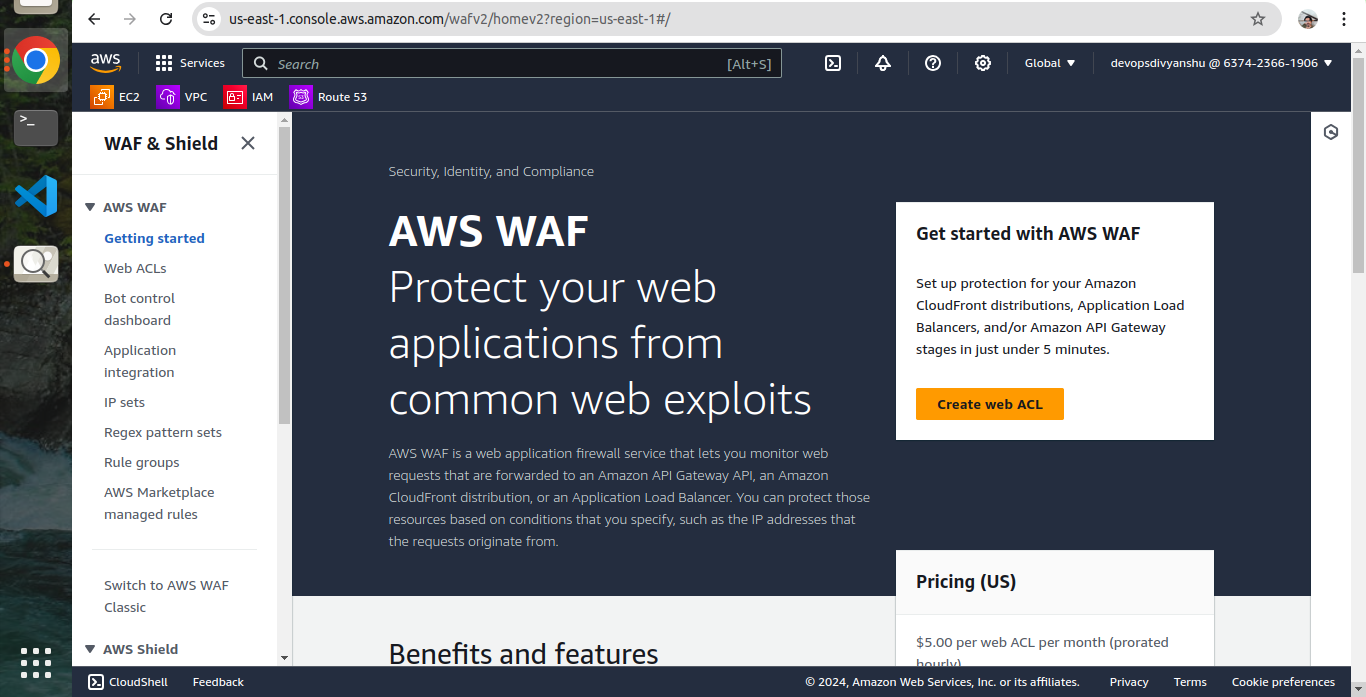Go to Web ACLs in sidebar
The width and height of the screenshot is (1366, 697).
tap(135, 268)
